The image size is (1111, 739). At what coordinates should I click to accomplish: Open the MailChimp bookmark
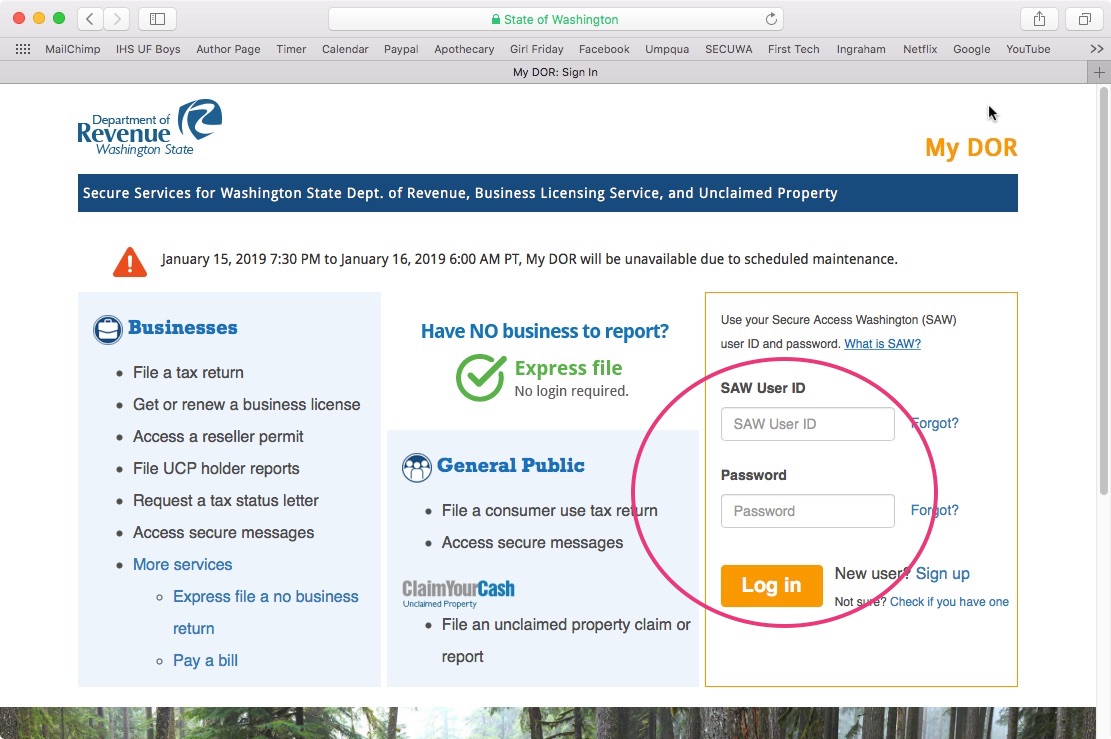click(73, 49)
